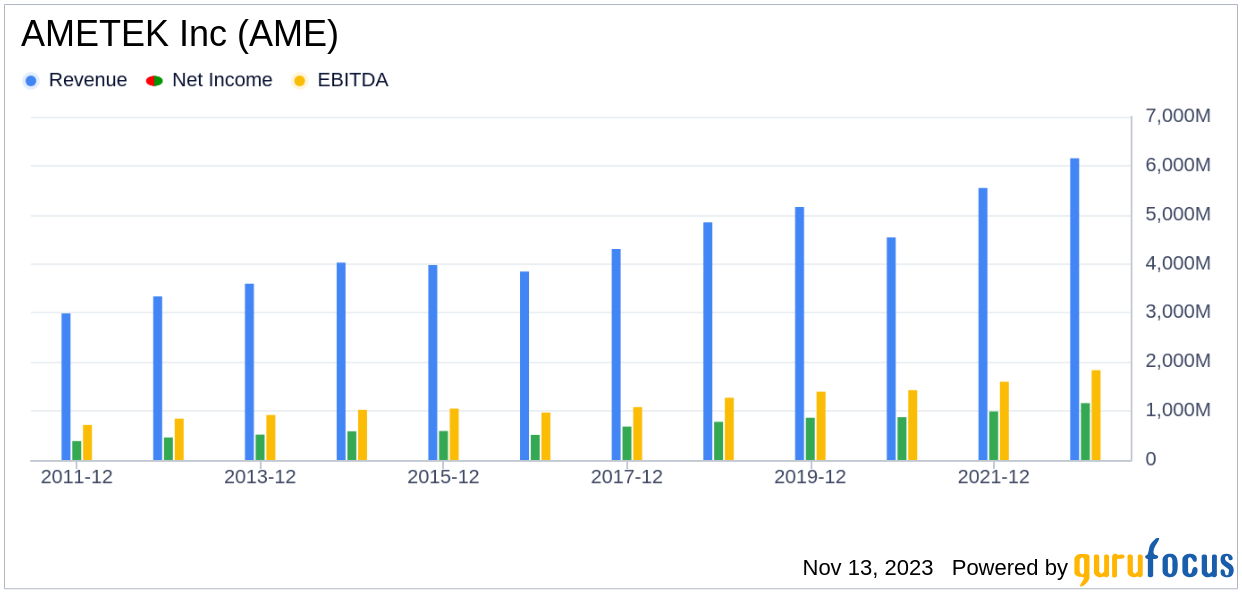Click the 2015-12 x-axis label
Viewport: 1242px width, 593px height.
[x=443, y=478]
